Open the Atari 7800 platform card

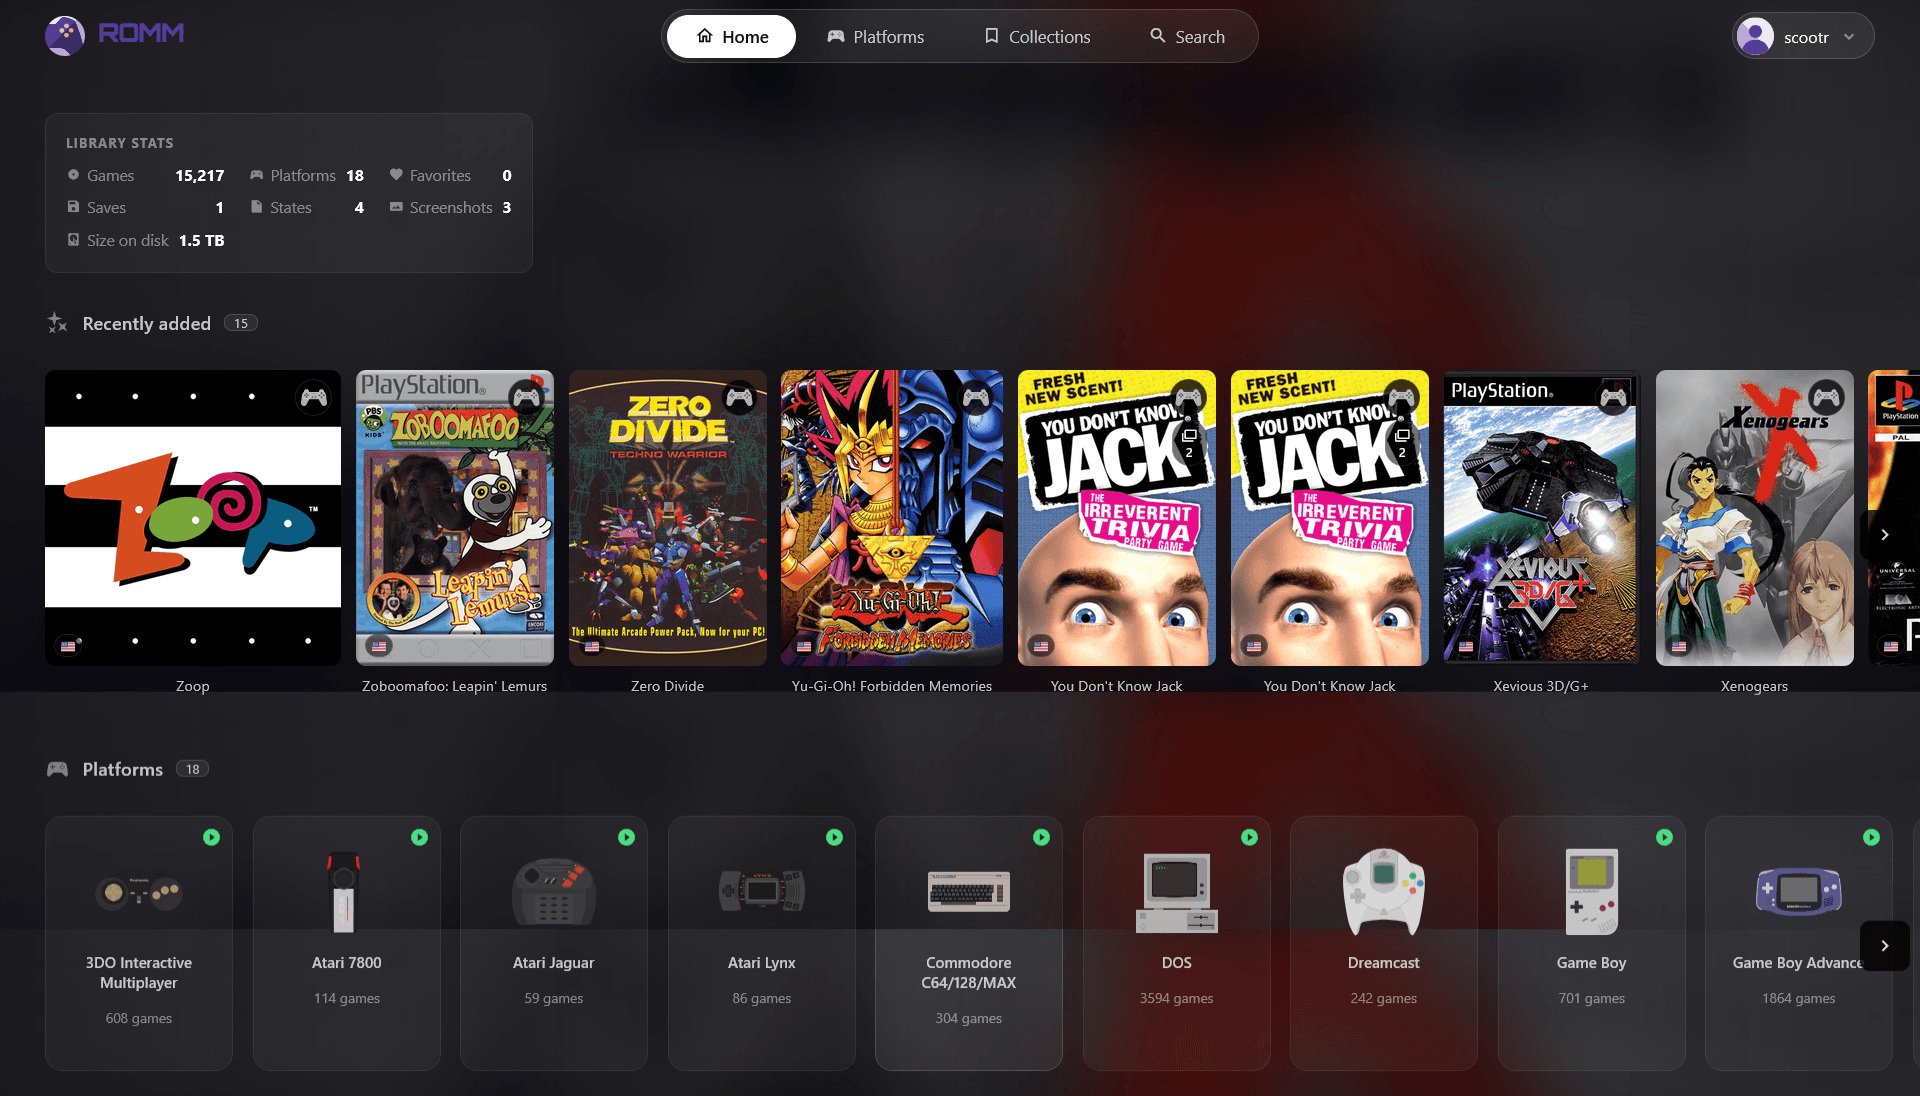(x=347, y=943)
